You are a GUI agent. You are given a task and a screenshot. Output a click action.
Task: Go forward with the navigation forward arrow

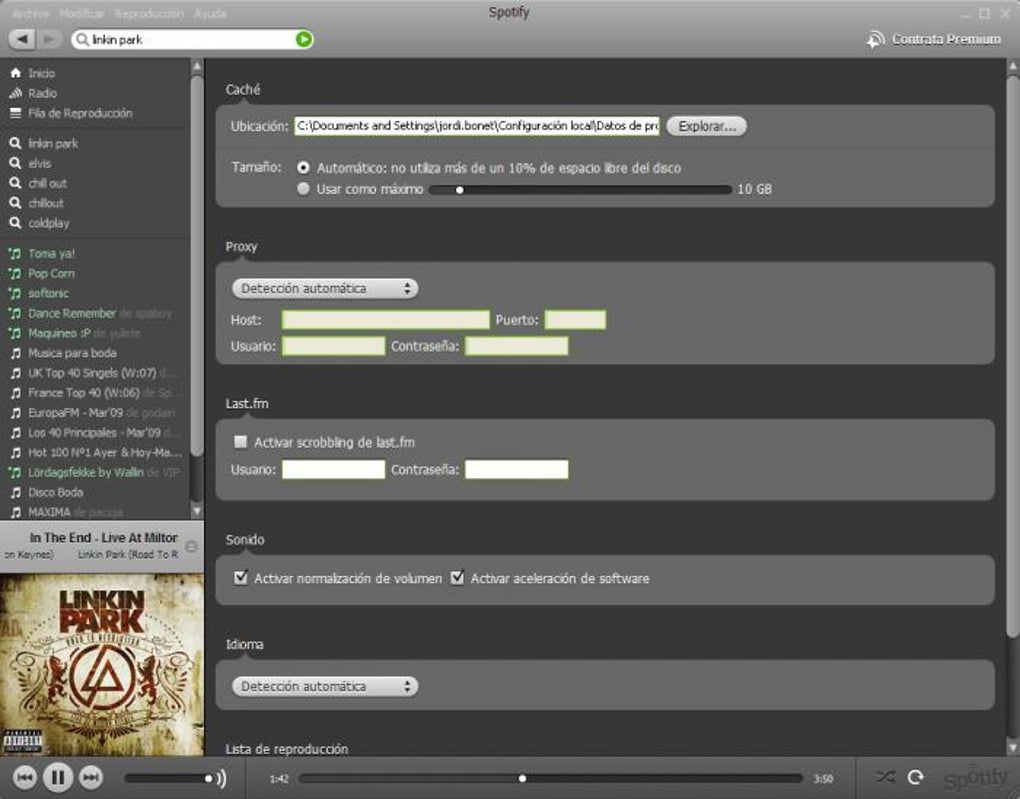point(49,40)
